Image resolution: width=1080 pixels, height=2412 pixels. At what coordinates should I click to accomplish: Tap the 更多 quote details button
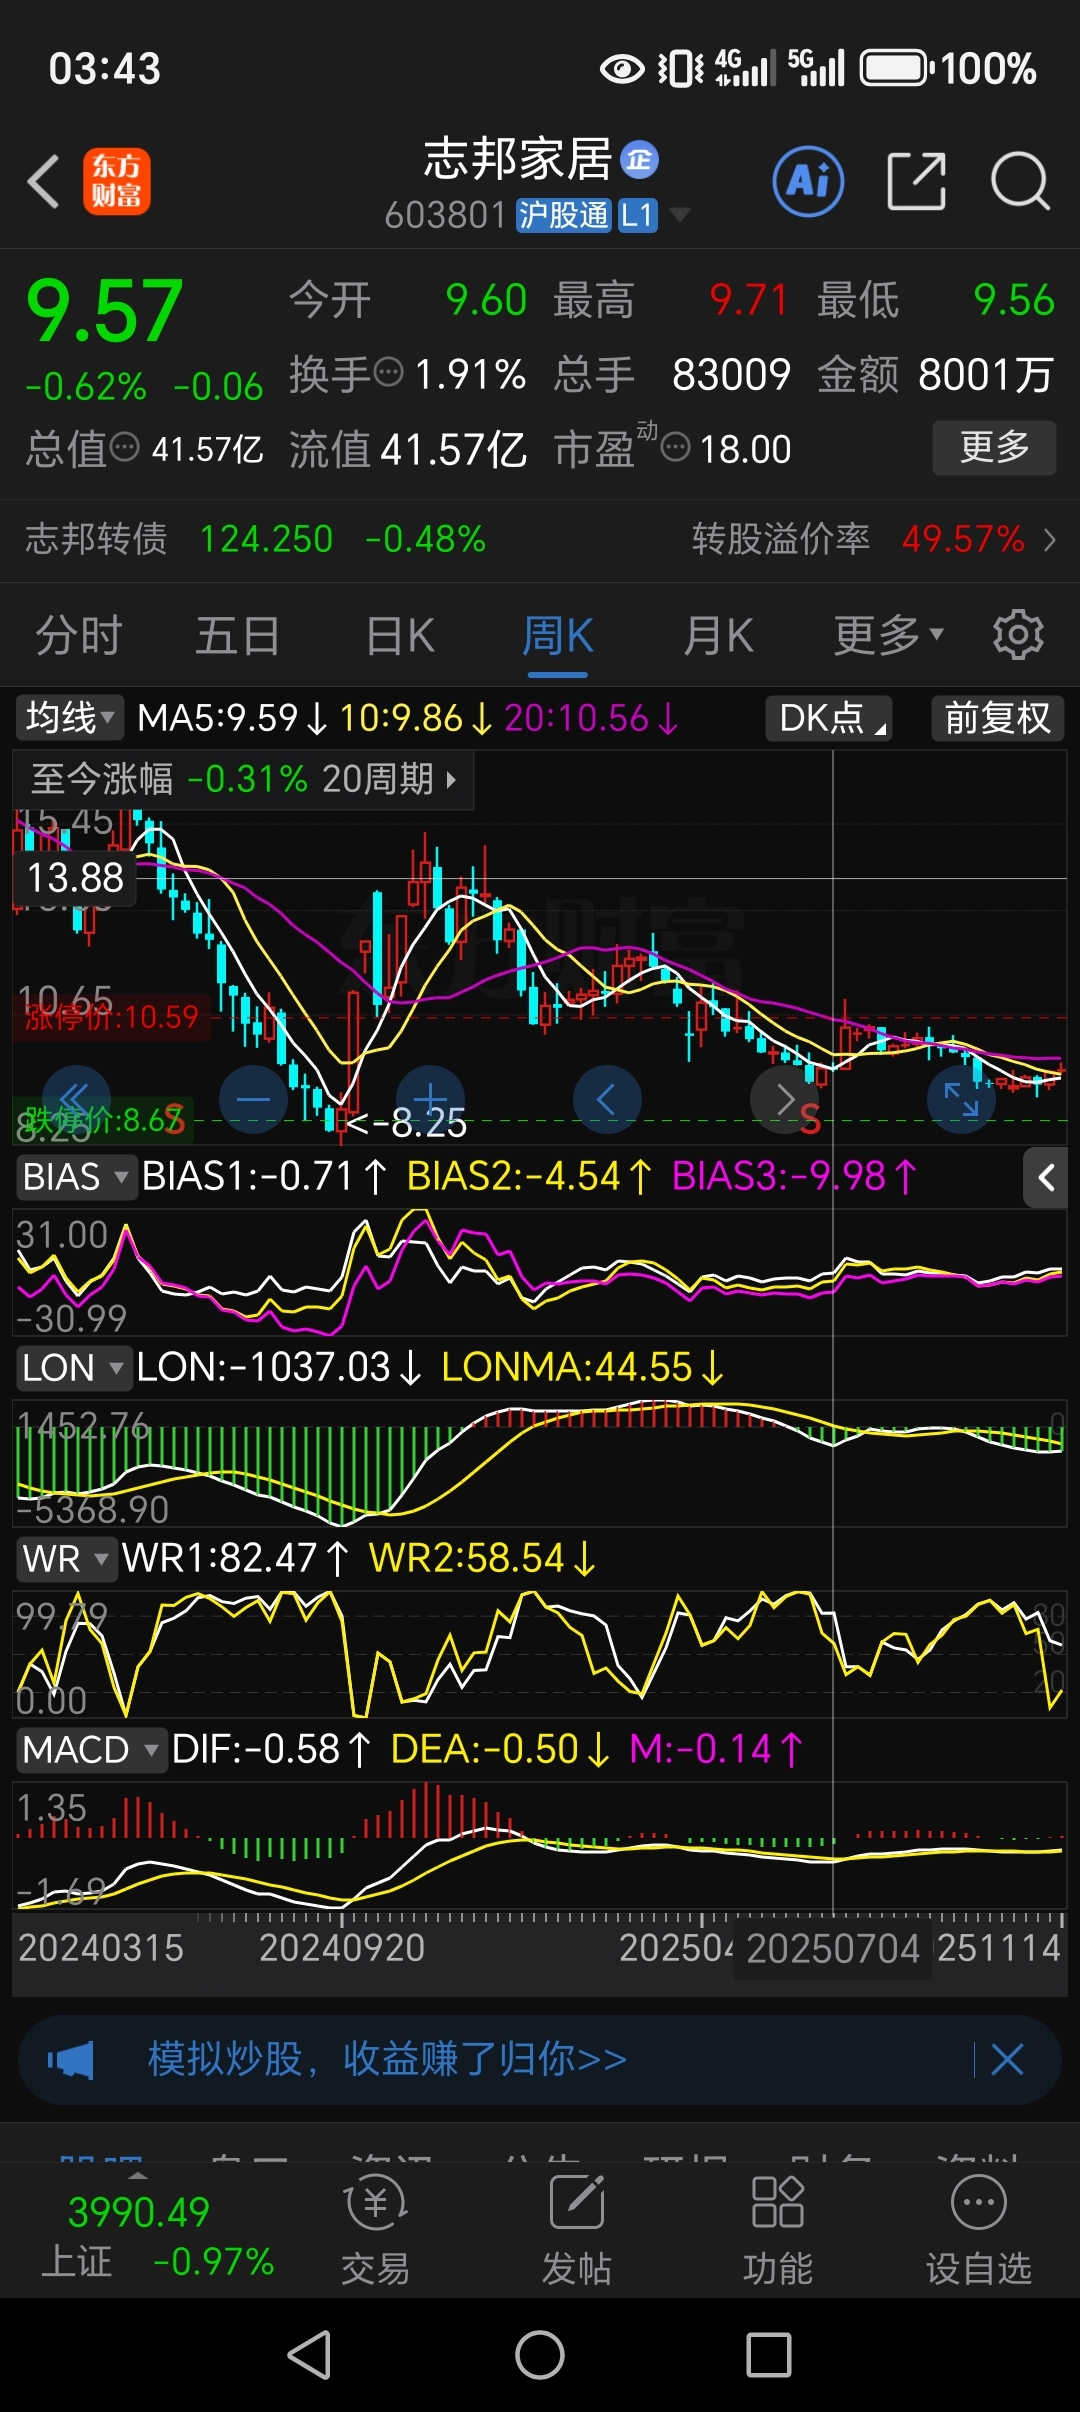click(x=994, y=447)
